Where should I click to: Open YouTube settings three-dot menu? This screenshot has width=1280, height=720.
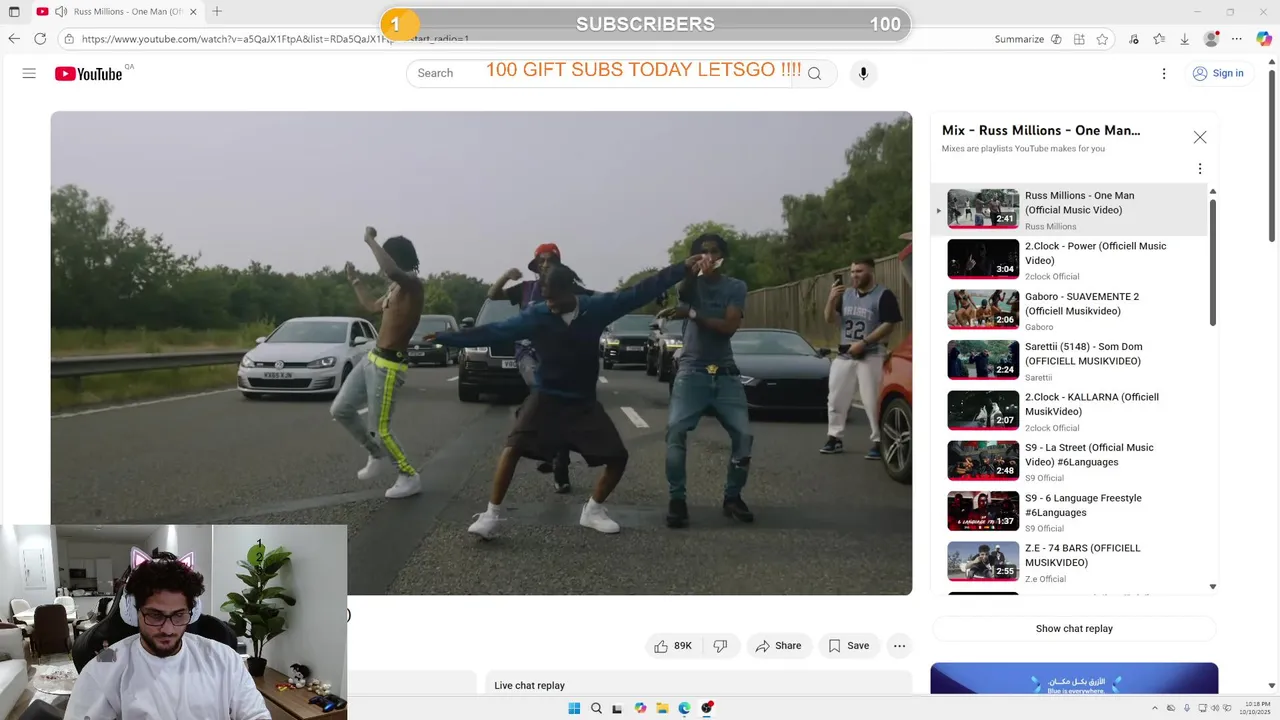tap(1164, 73)
